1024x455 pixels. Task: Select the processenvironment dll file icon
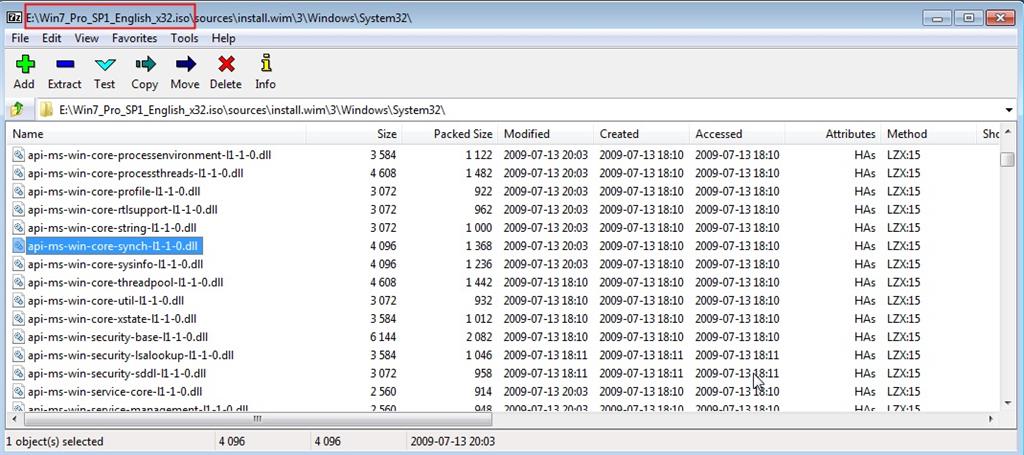point(18,155)
